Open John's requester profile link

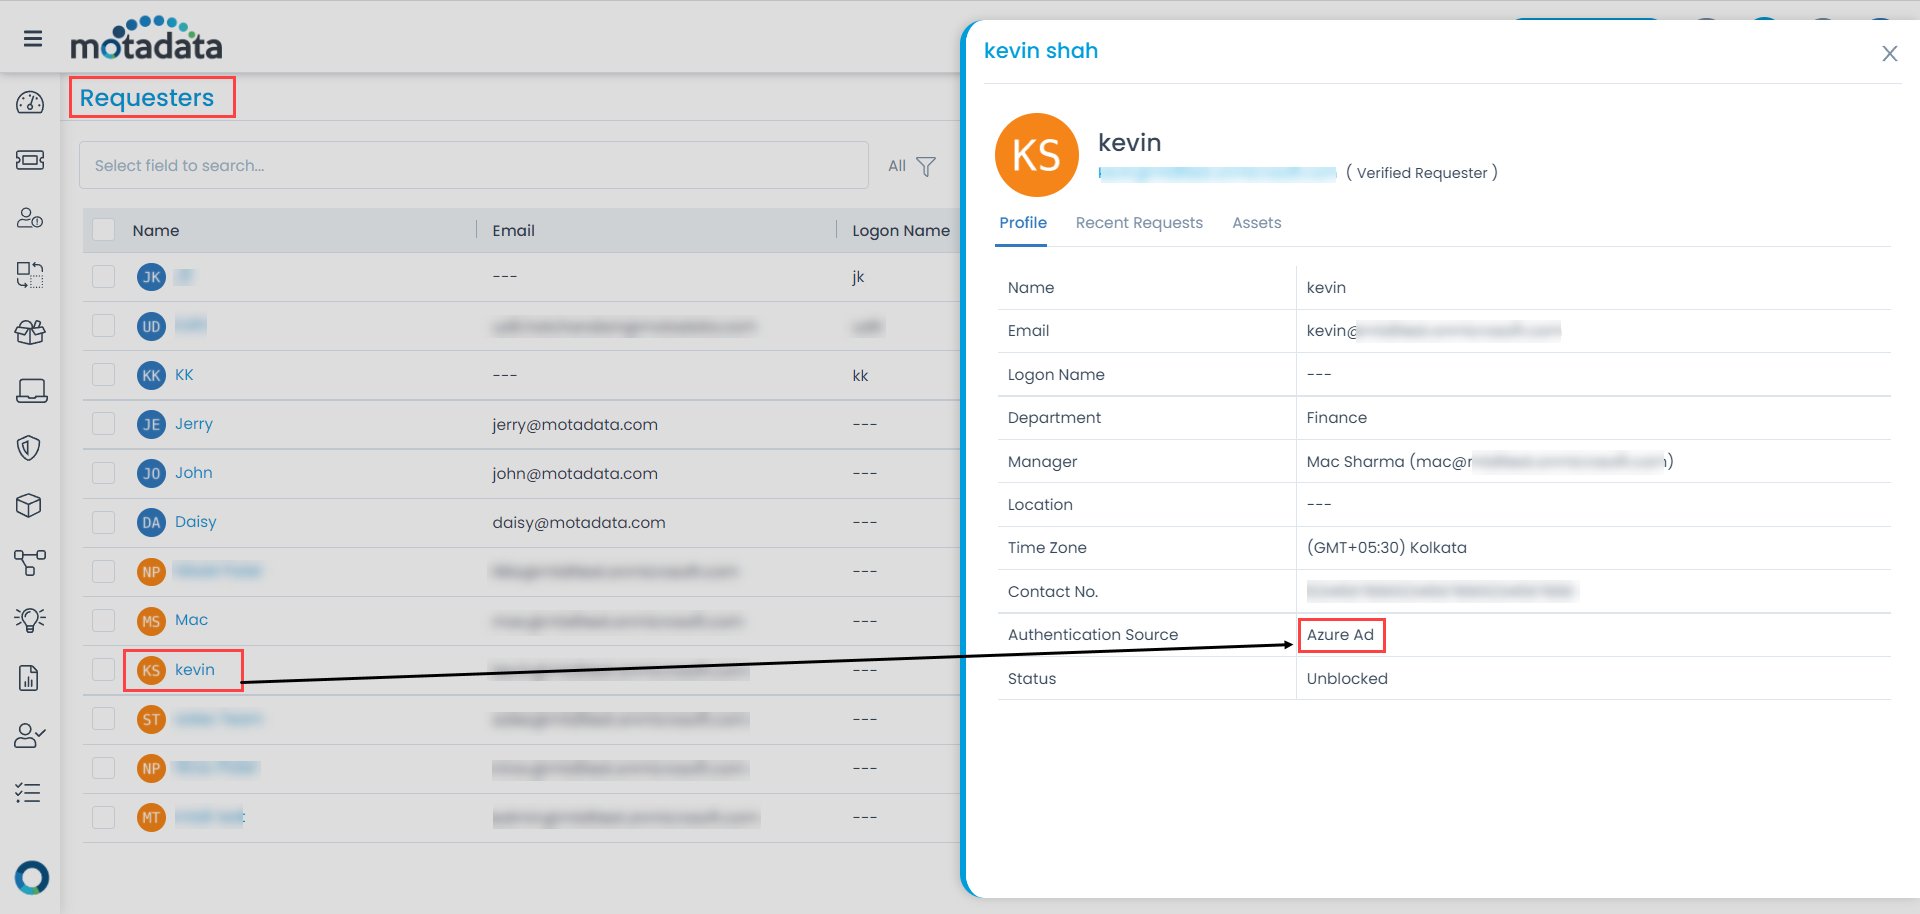click(x=194, y=472)
